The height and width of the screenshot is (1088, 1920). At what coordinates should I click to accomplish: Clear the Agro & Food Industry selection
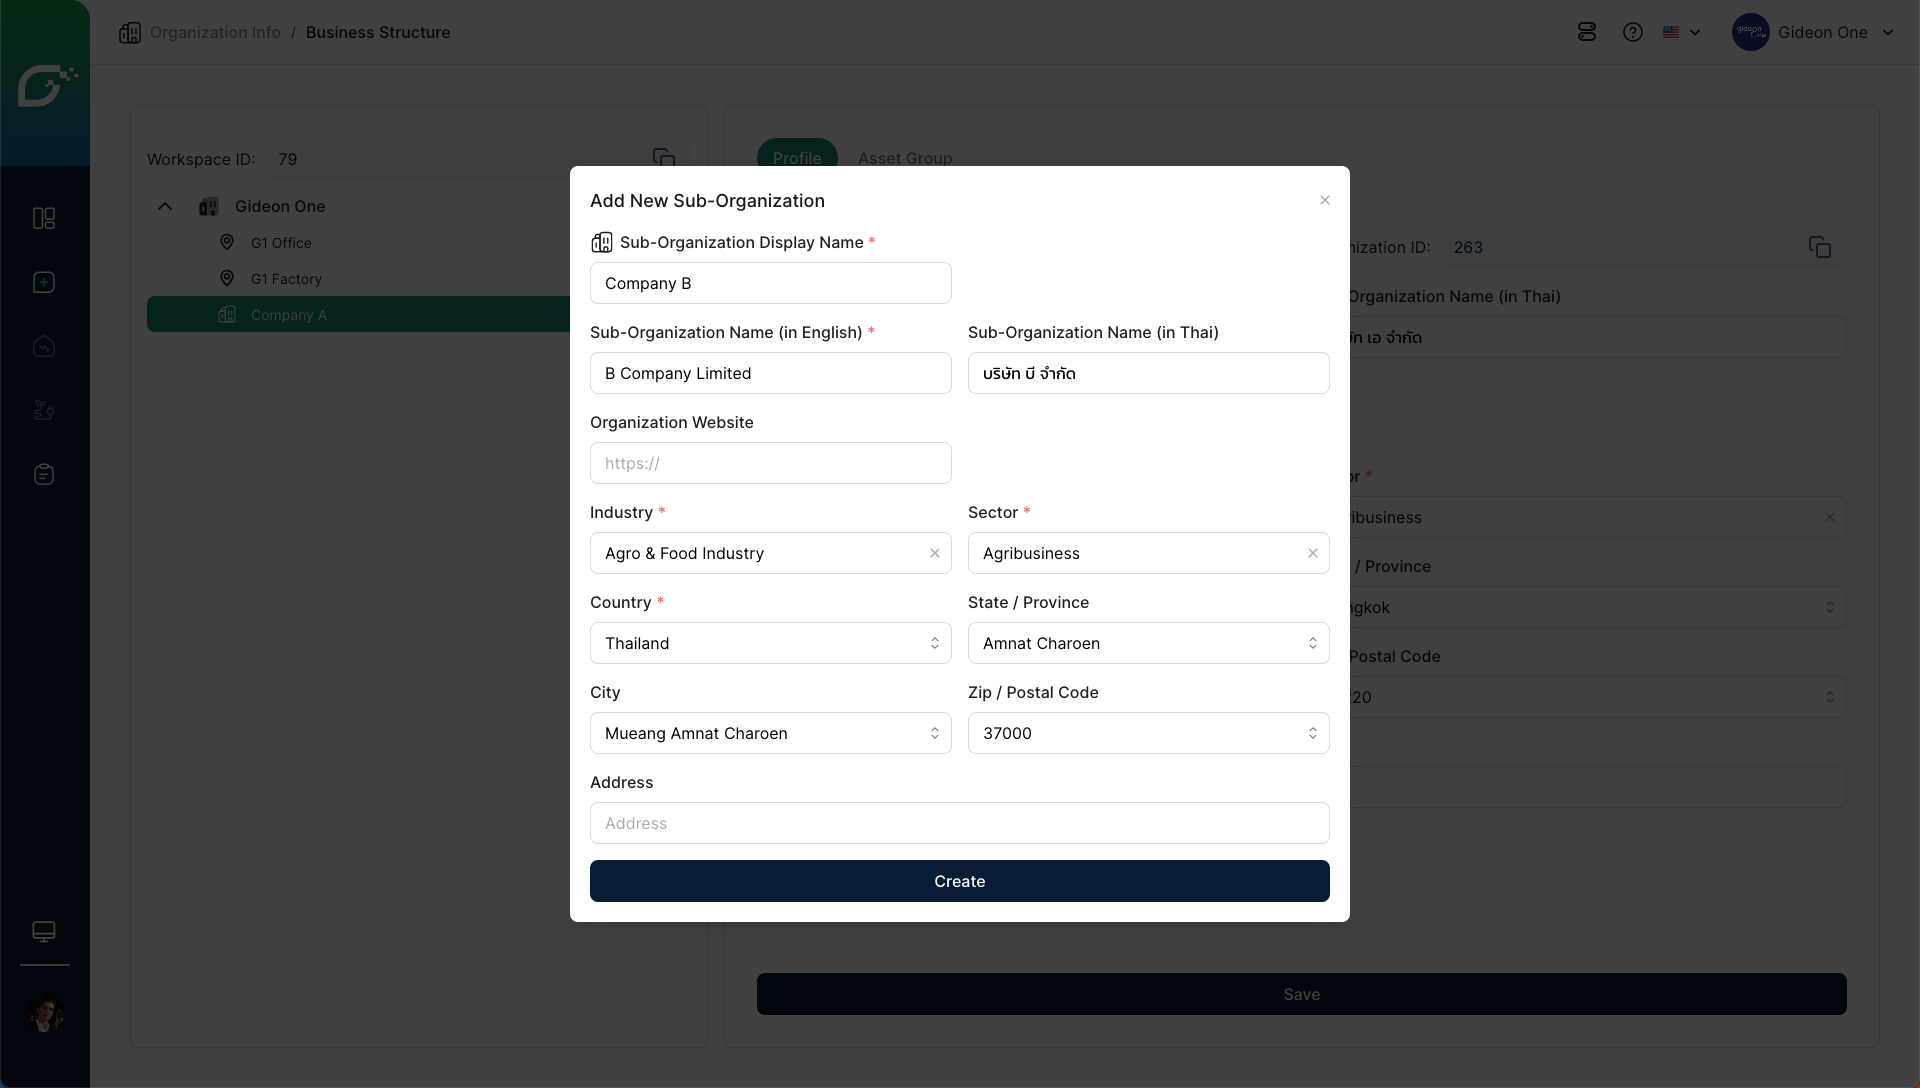(935, 553)
